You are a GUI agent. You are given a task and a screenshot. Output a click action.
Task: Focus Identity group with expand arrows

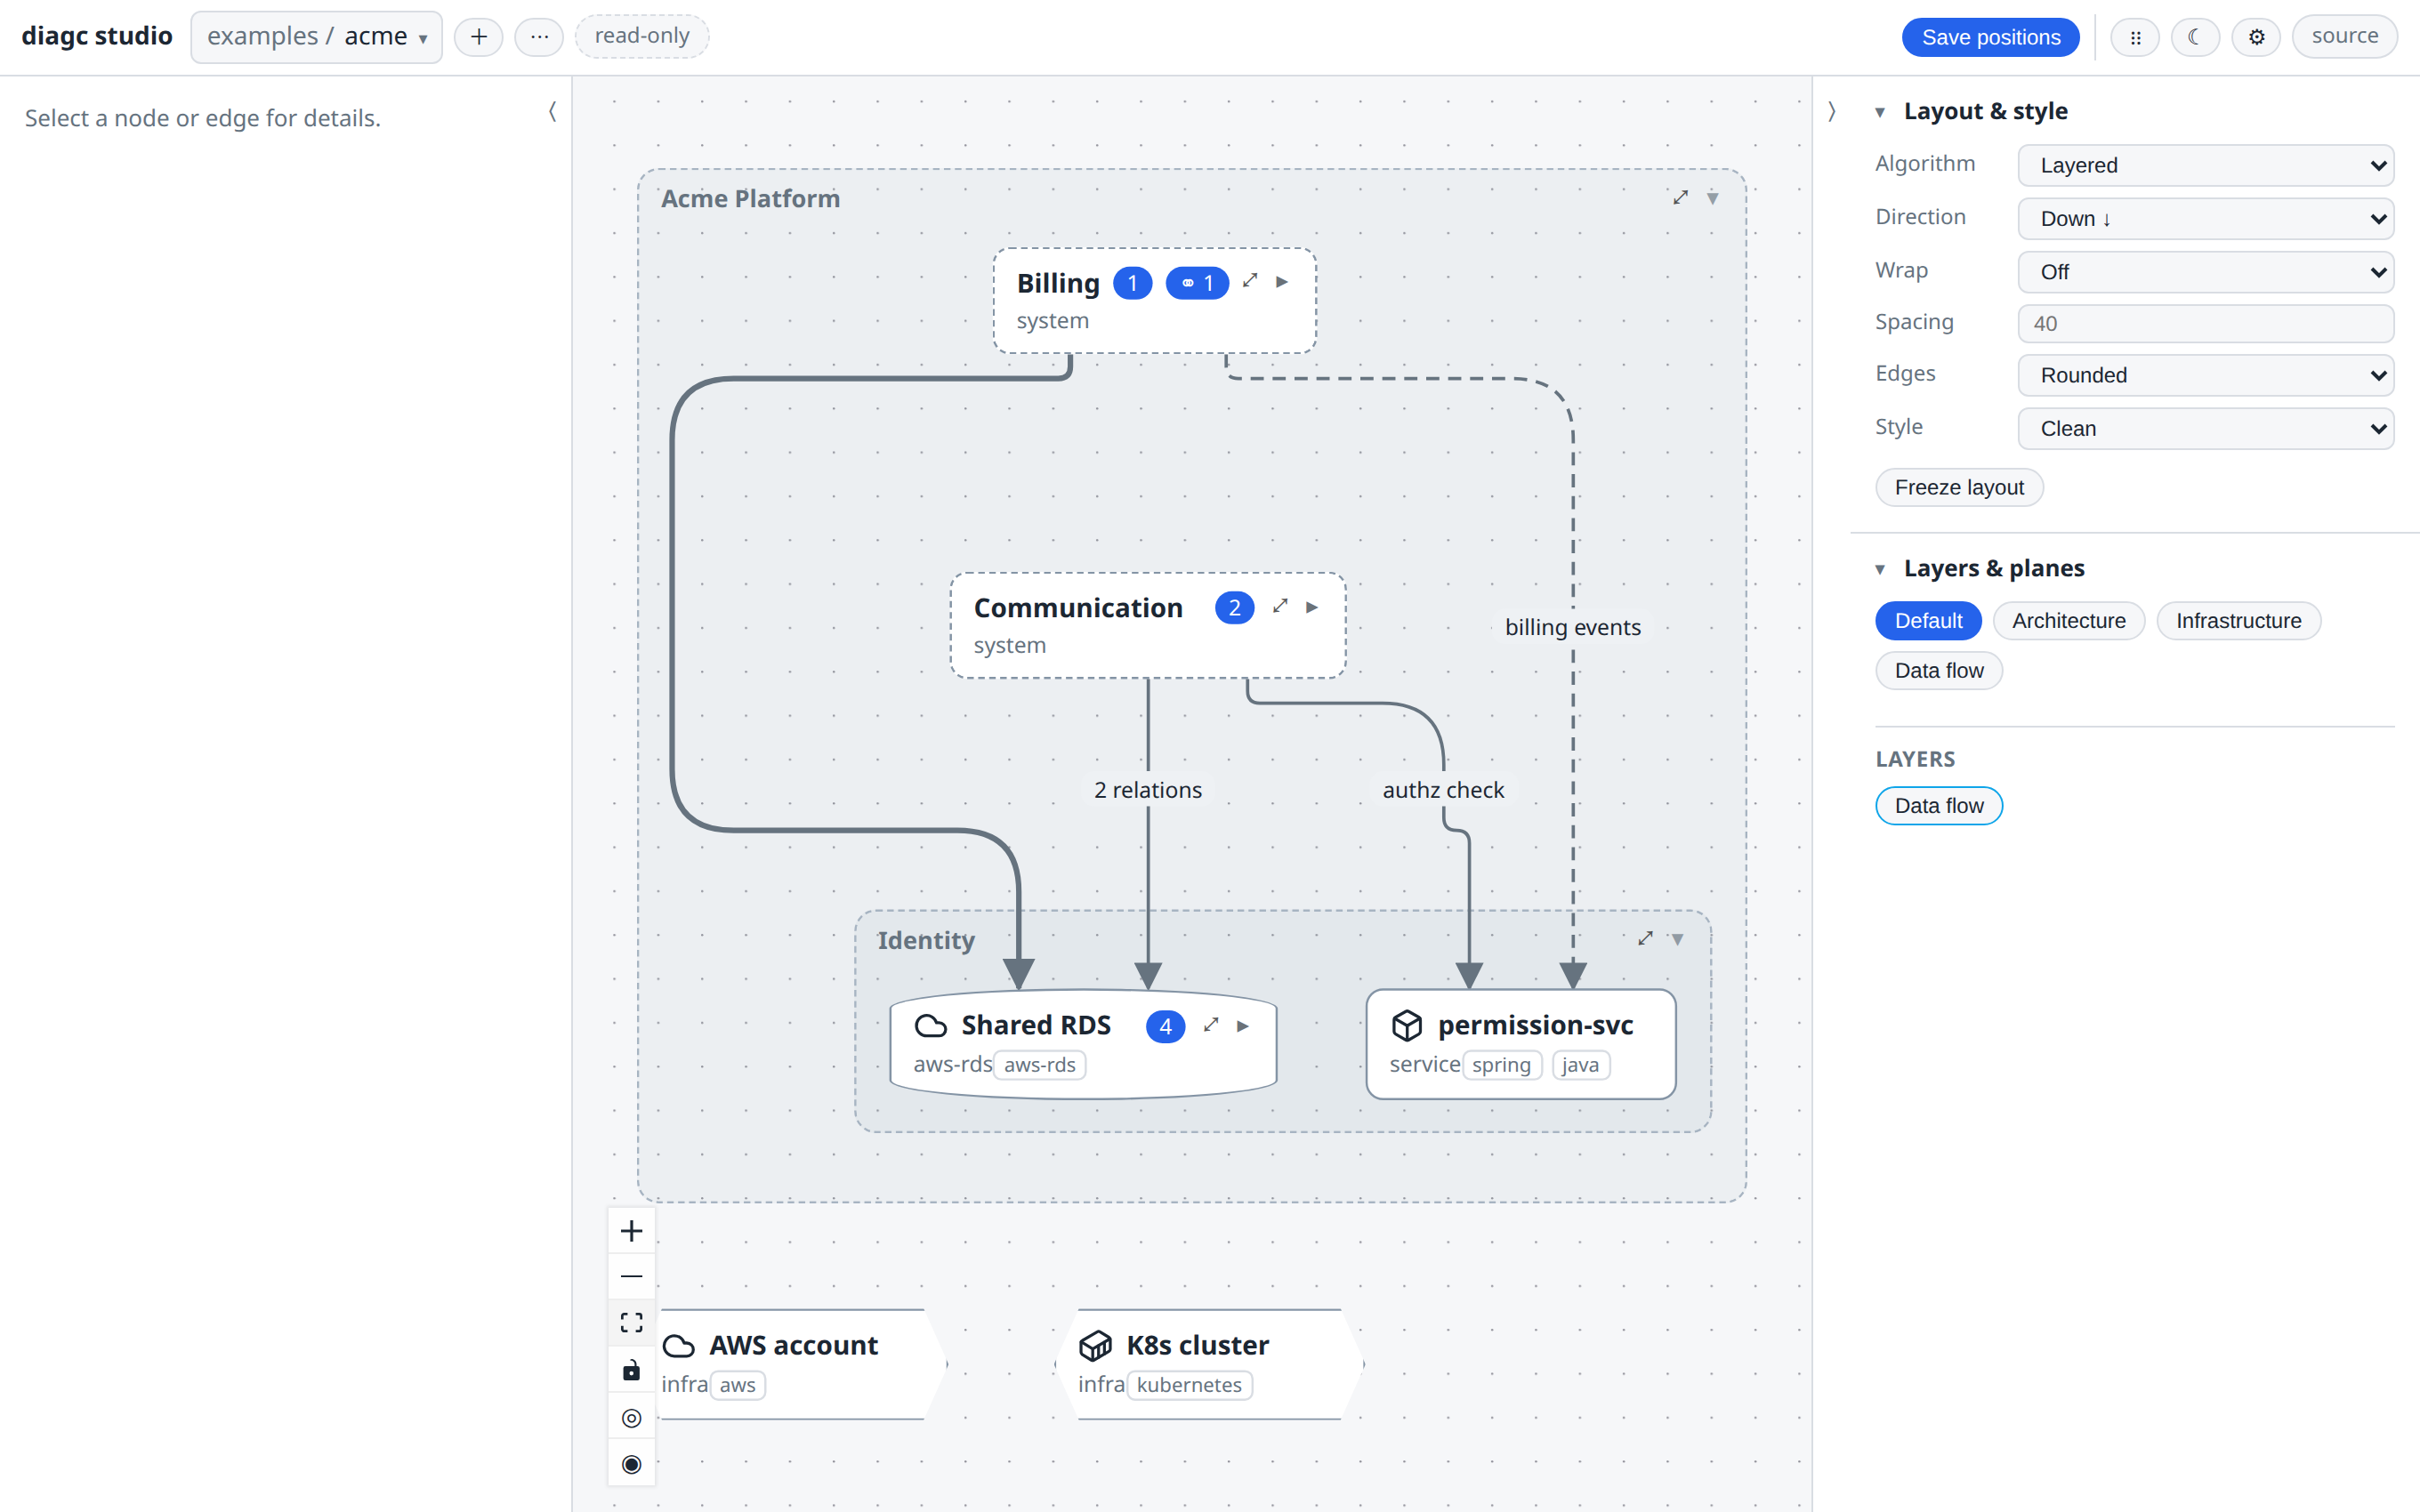(1645, 938)
